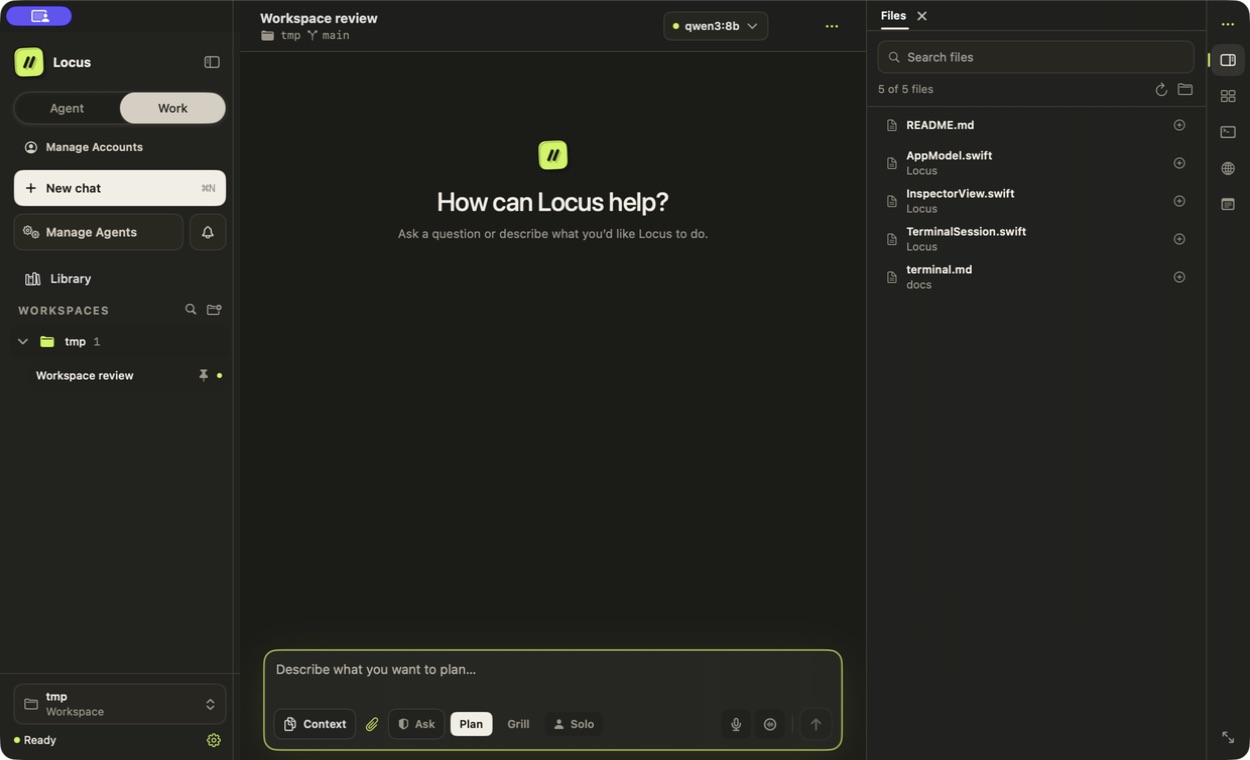1250x760 pixels.
Task: Select the tmp workspace folder row
Action: click(x=120, y=342)
